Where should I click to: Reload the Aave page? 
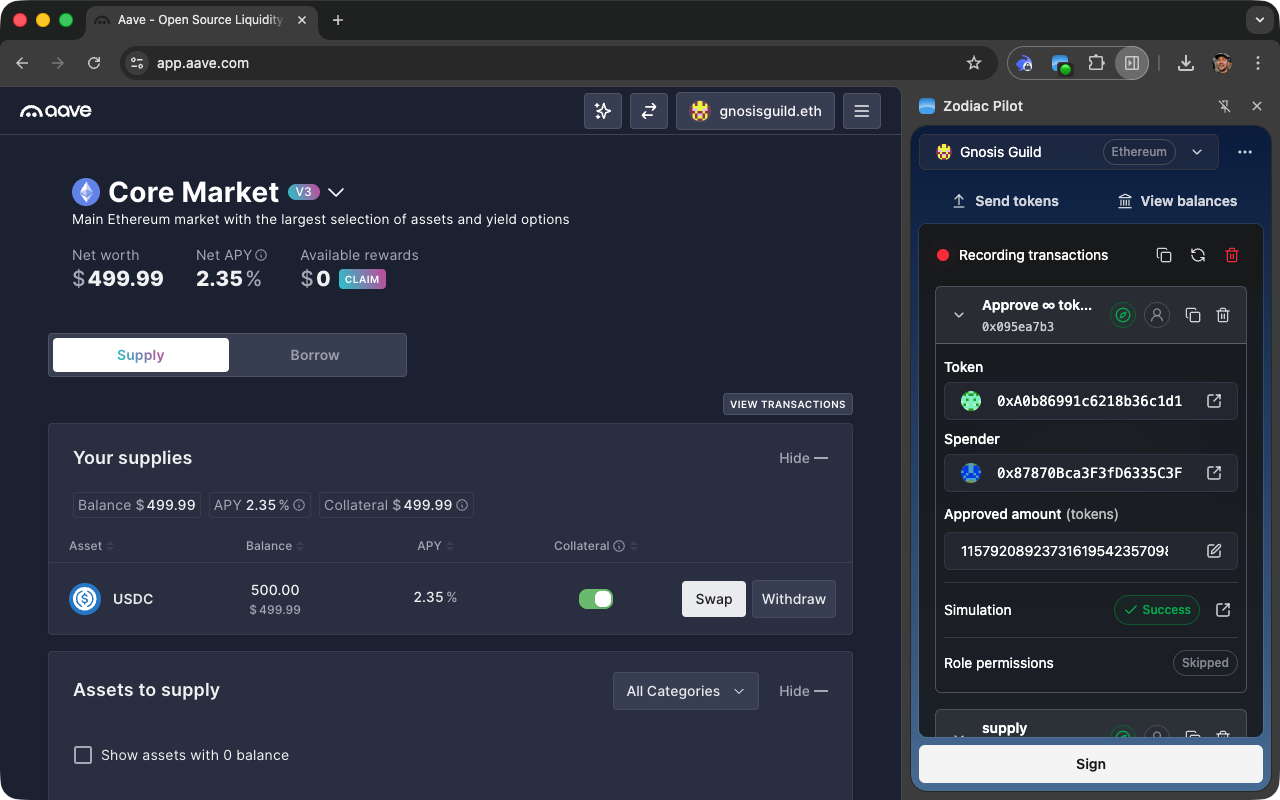coord(94,63)
